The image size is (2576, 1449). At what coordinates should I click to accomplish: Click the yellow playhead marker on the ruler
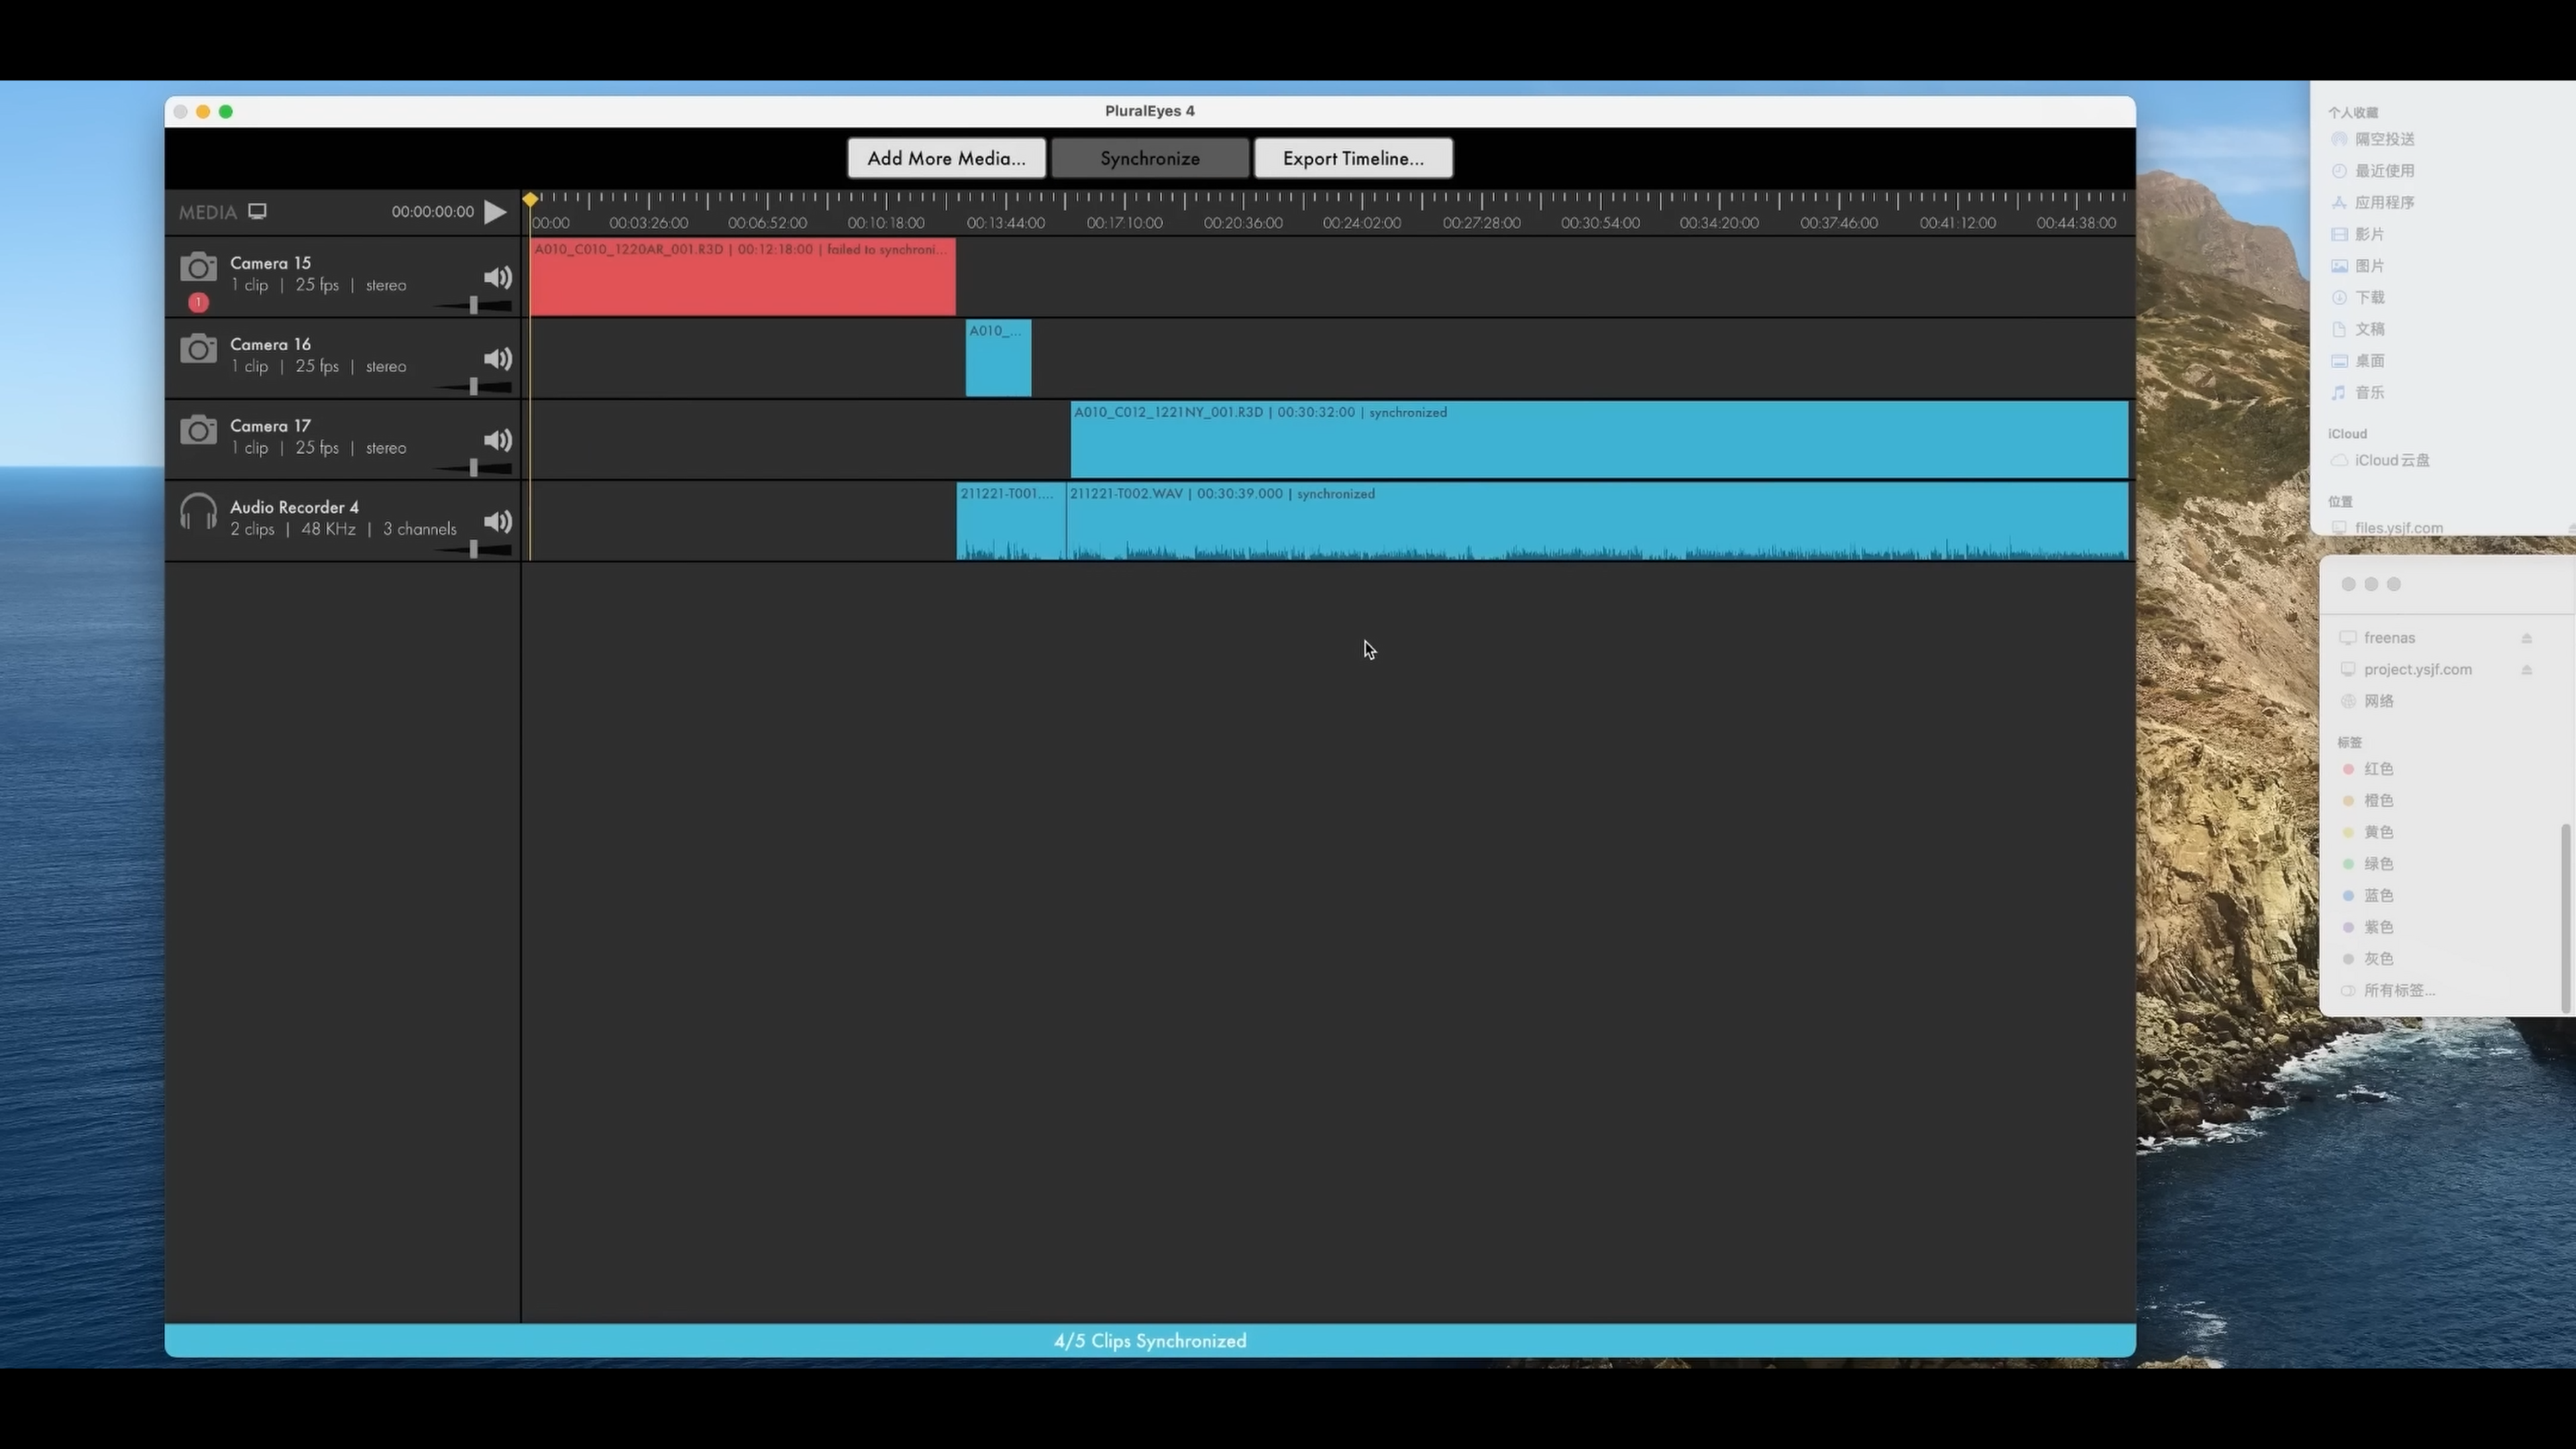[530, 200]
